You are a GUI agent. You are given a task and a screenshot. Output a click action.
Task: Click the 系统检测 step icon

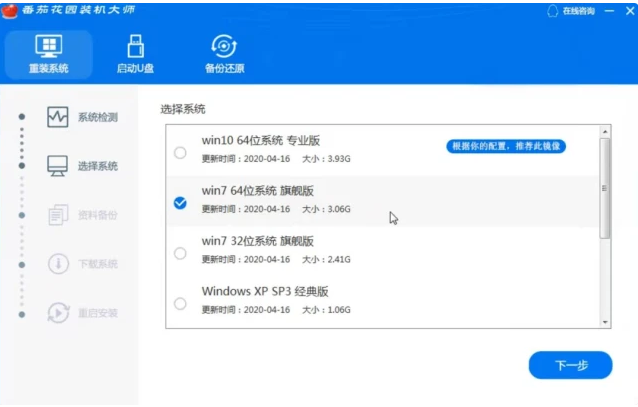[58, 117]
